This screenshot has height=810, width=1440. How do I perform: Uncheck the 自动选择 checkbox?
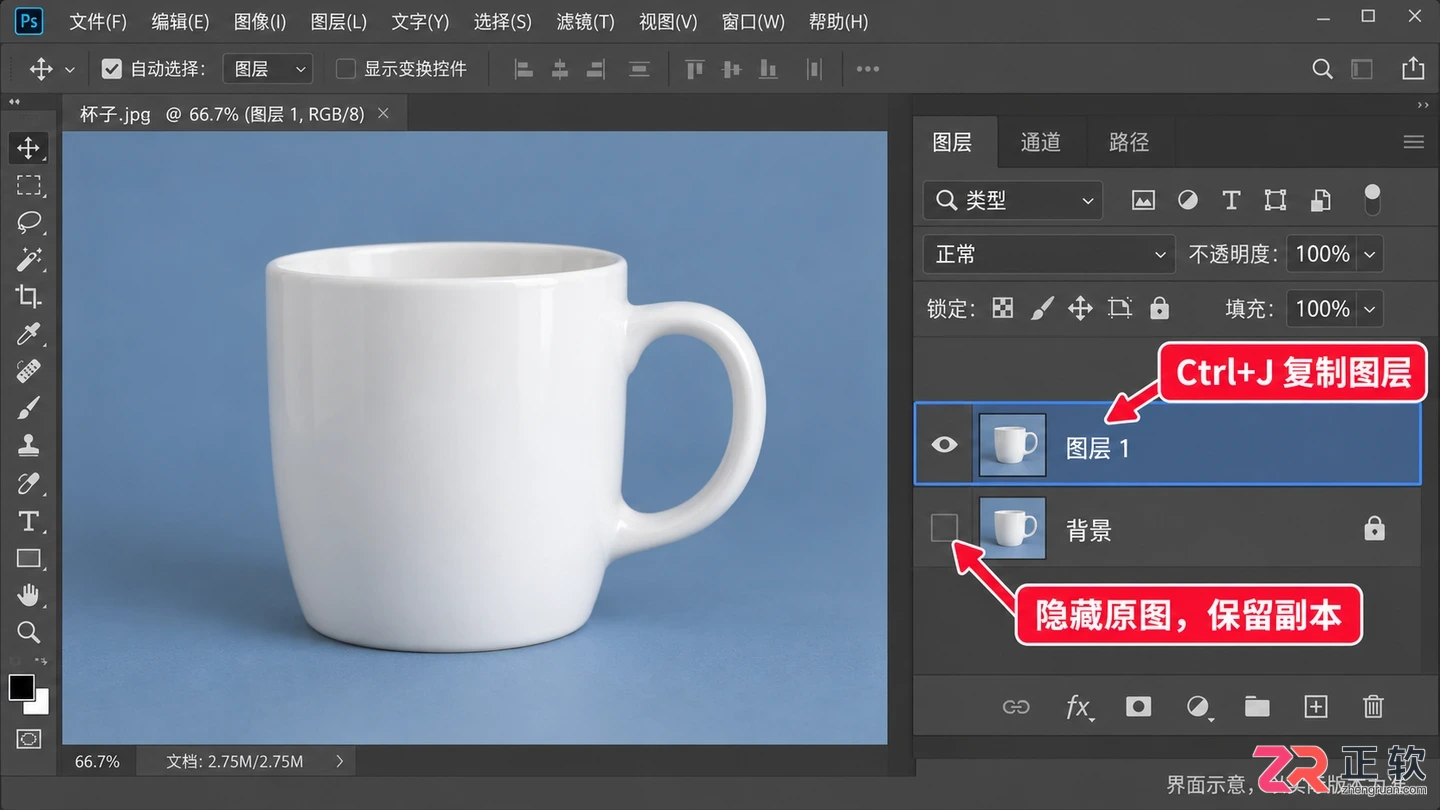tap(112, 69)
